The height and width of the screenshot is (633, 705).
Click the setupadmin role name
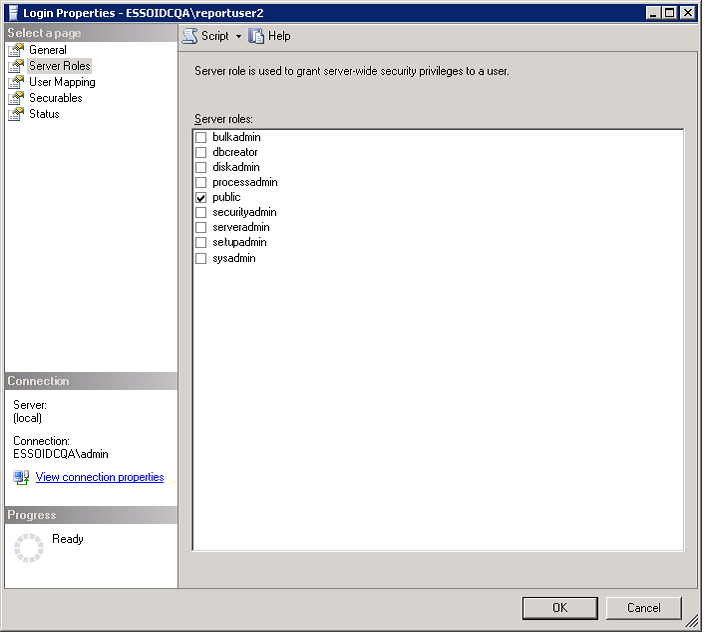240,242
